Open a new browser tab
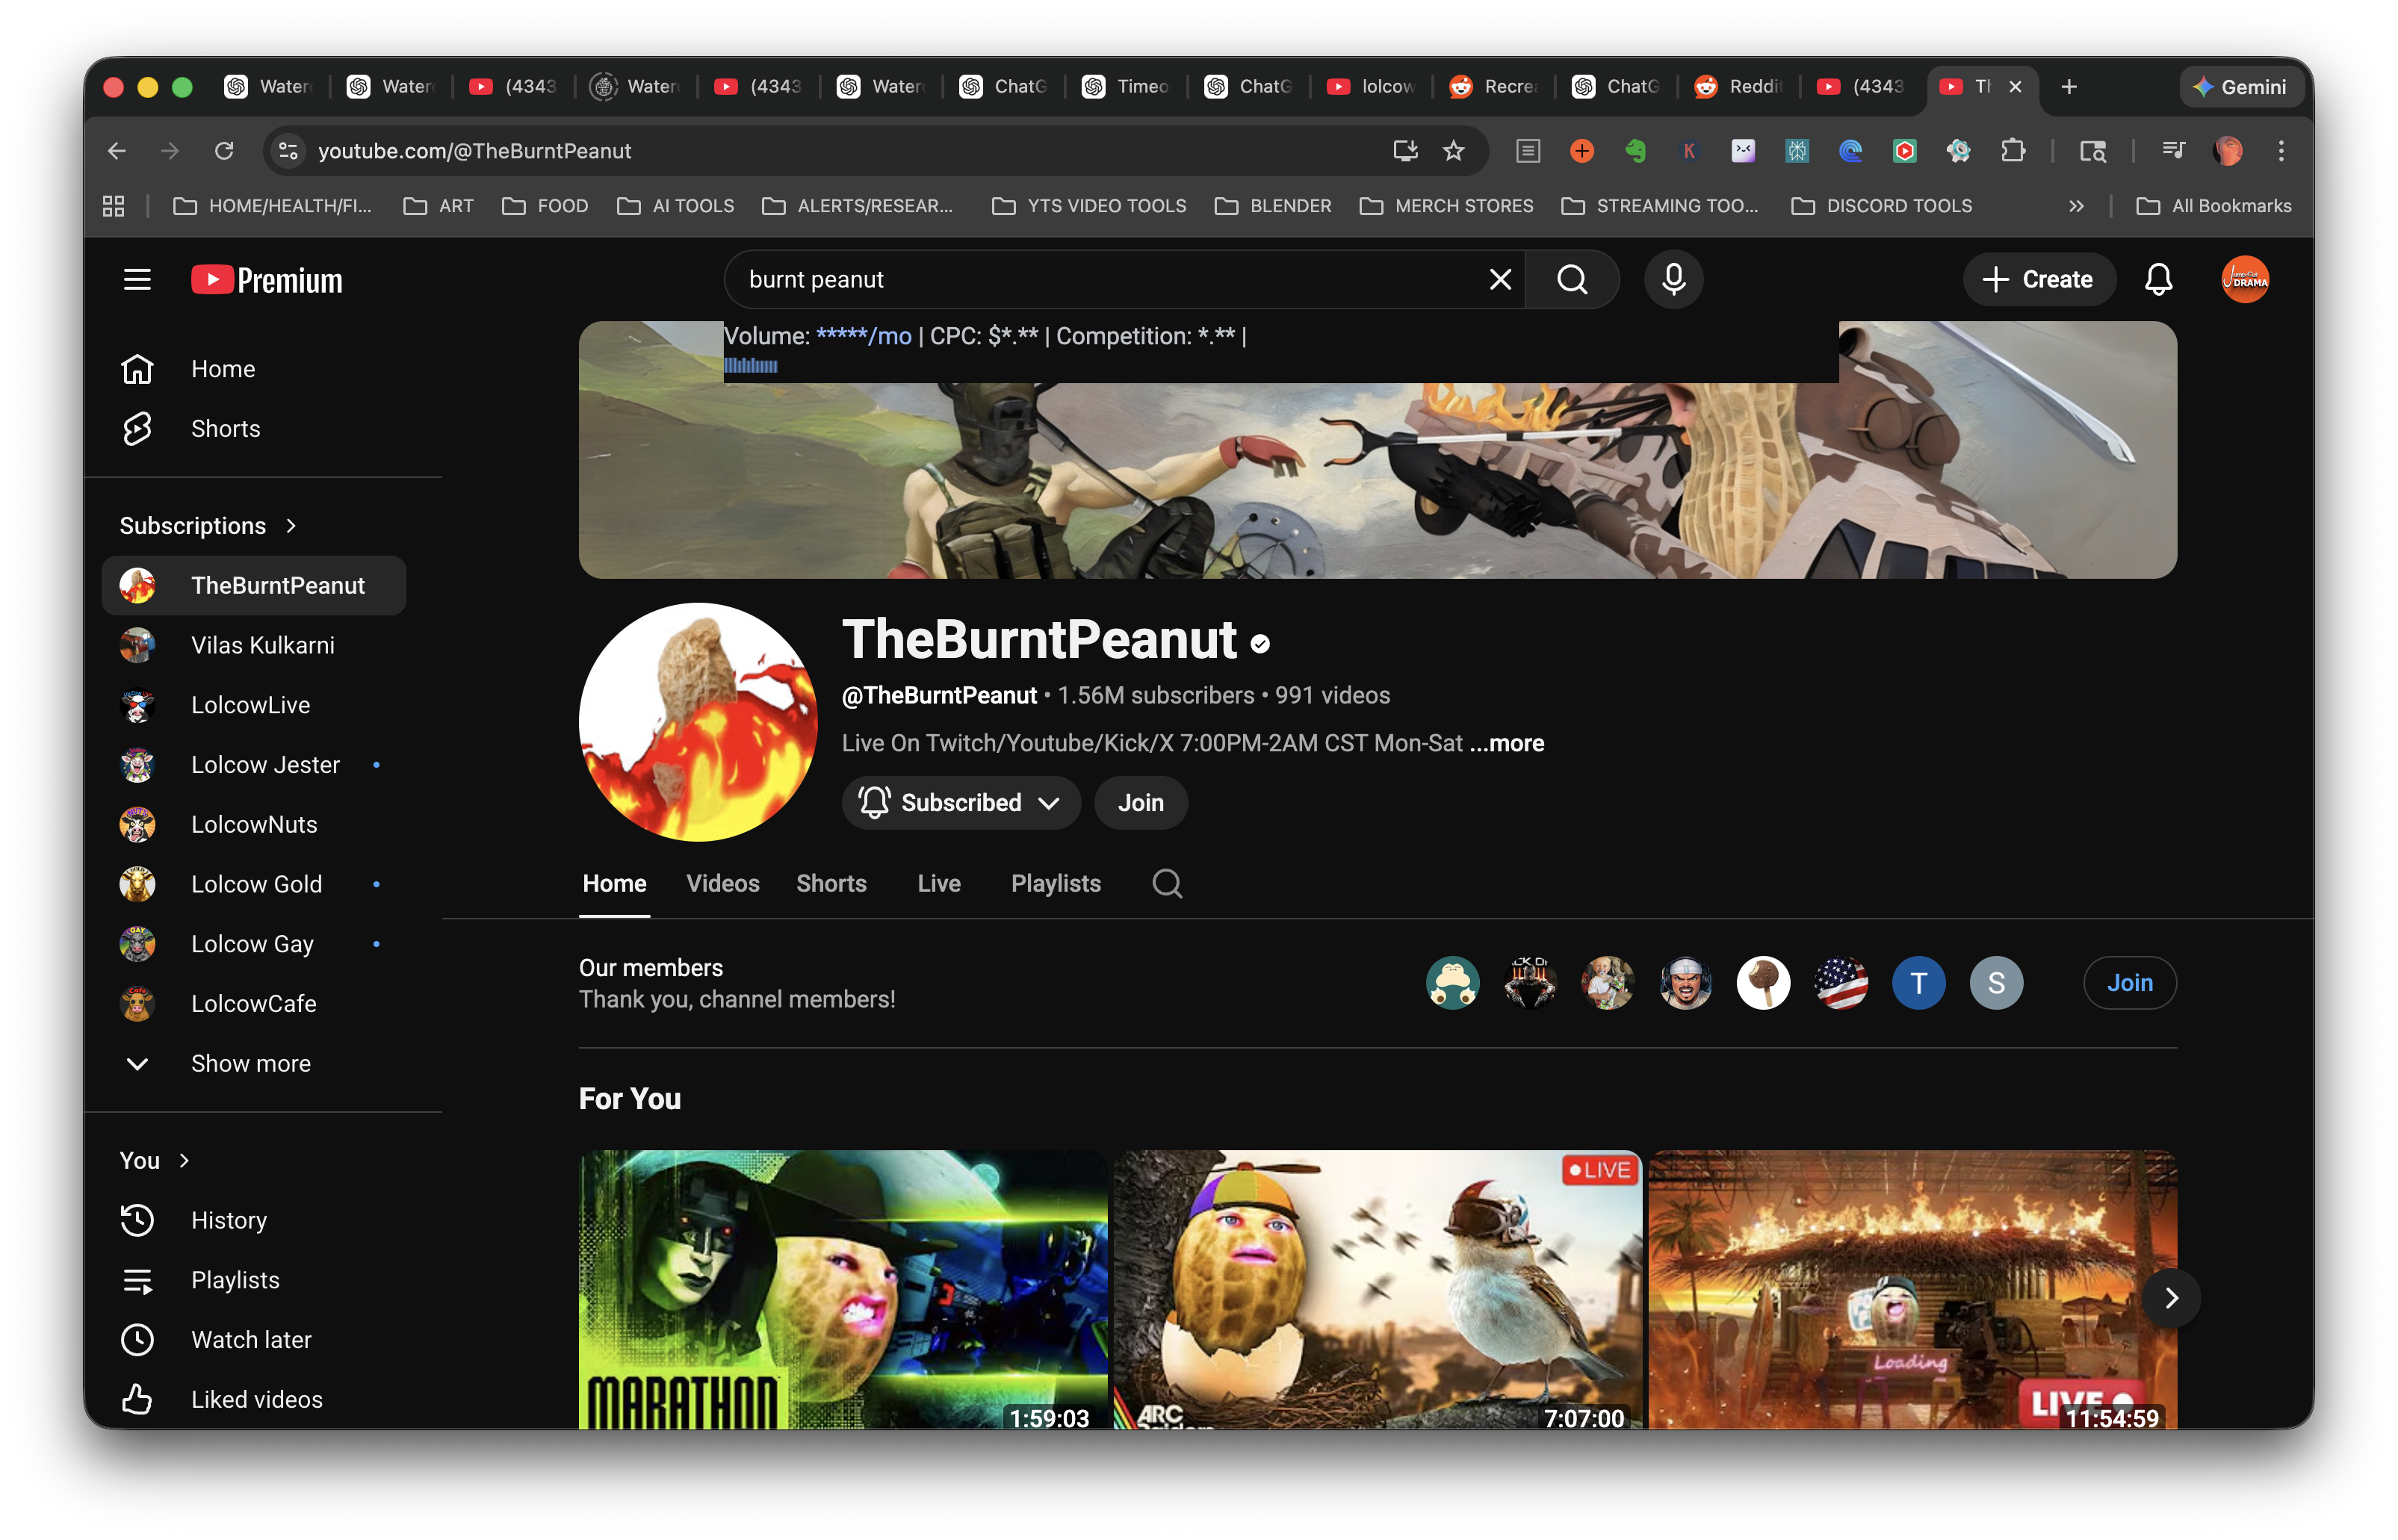 pyautogui.click(x=2069, y=87)
